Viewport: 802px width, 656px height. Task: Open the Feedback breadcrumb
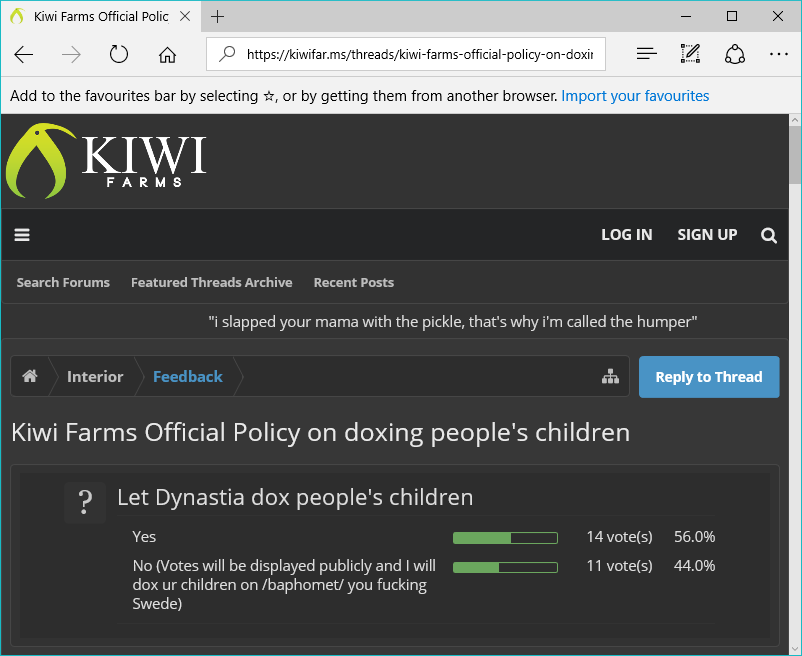tap(188, 377)
